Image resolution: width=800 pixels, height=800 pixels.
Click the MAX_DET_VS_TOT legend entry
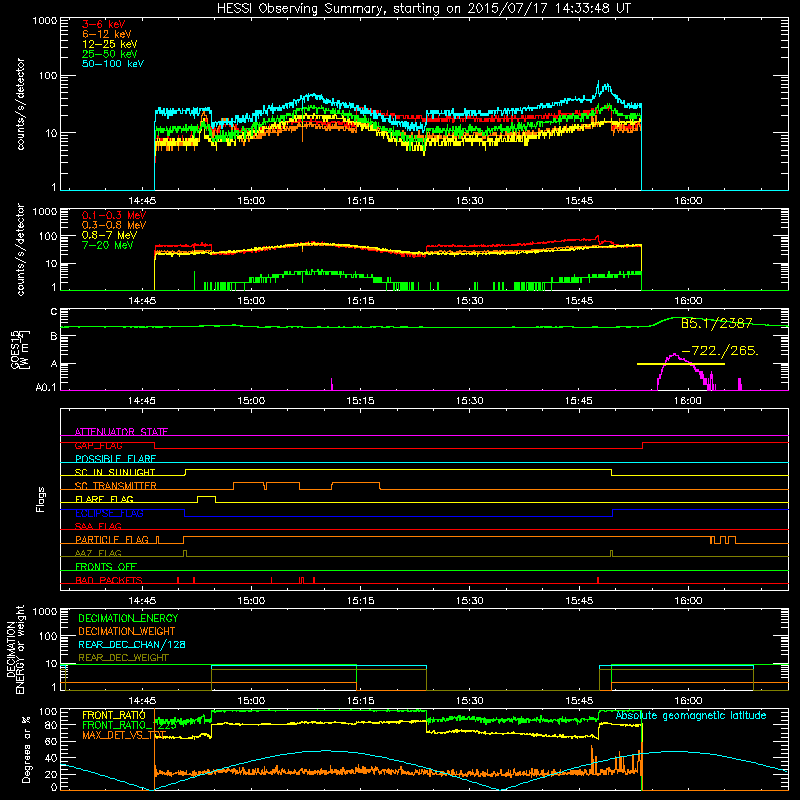[x=124, y=735]
